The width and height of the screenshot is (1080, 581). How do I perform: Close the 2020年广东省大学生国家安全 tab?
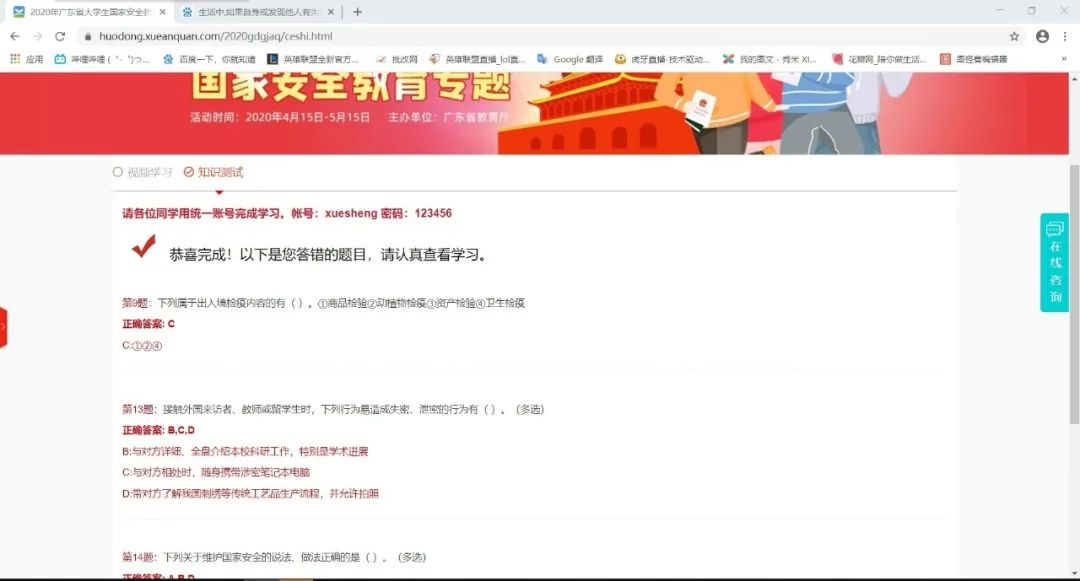tap(163, 12)
